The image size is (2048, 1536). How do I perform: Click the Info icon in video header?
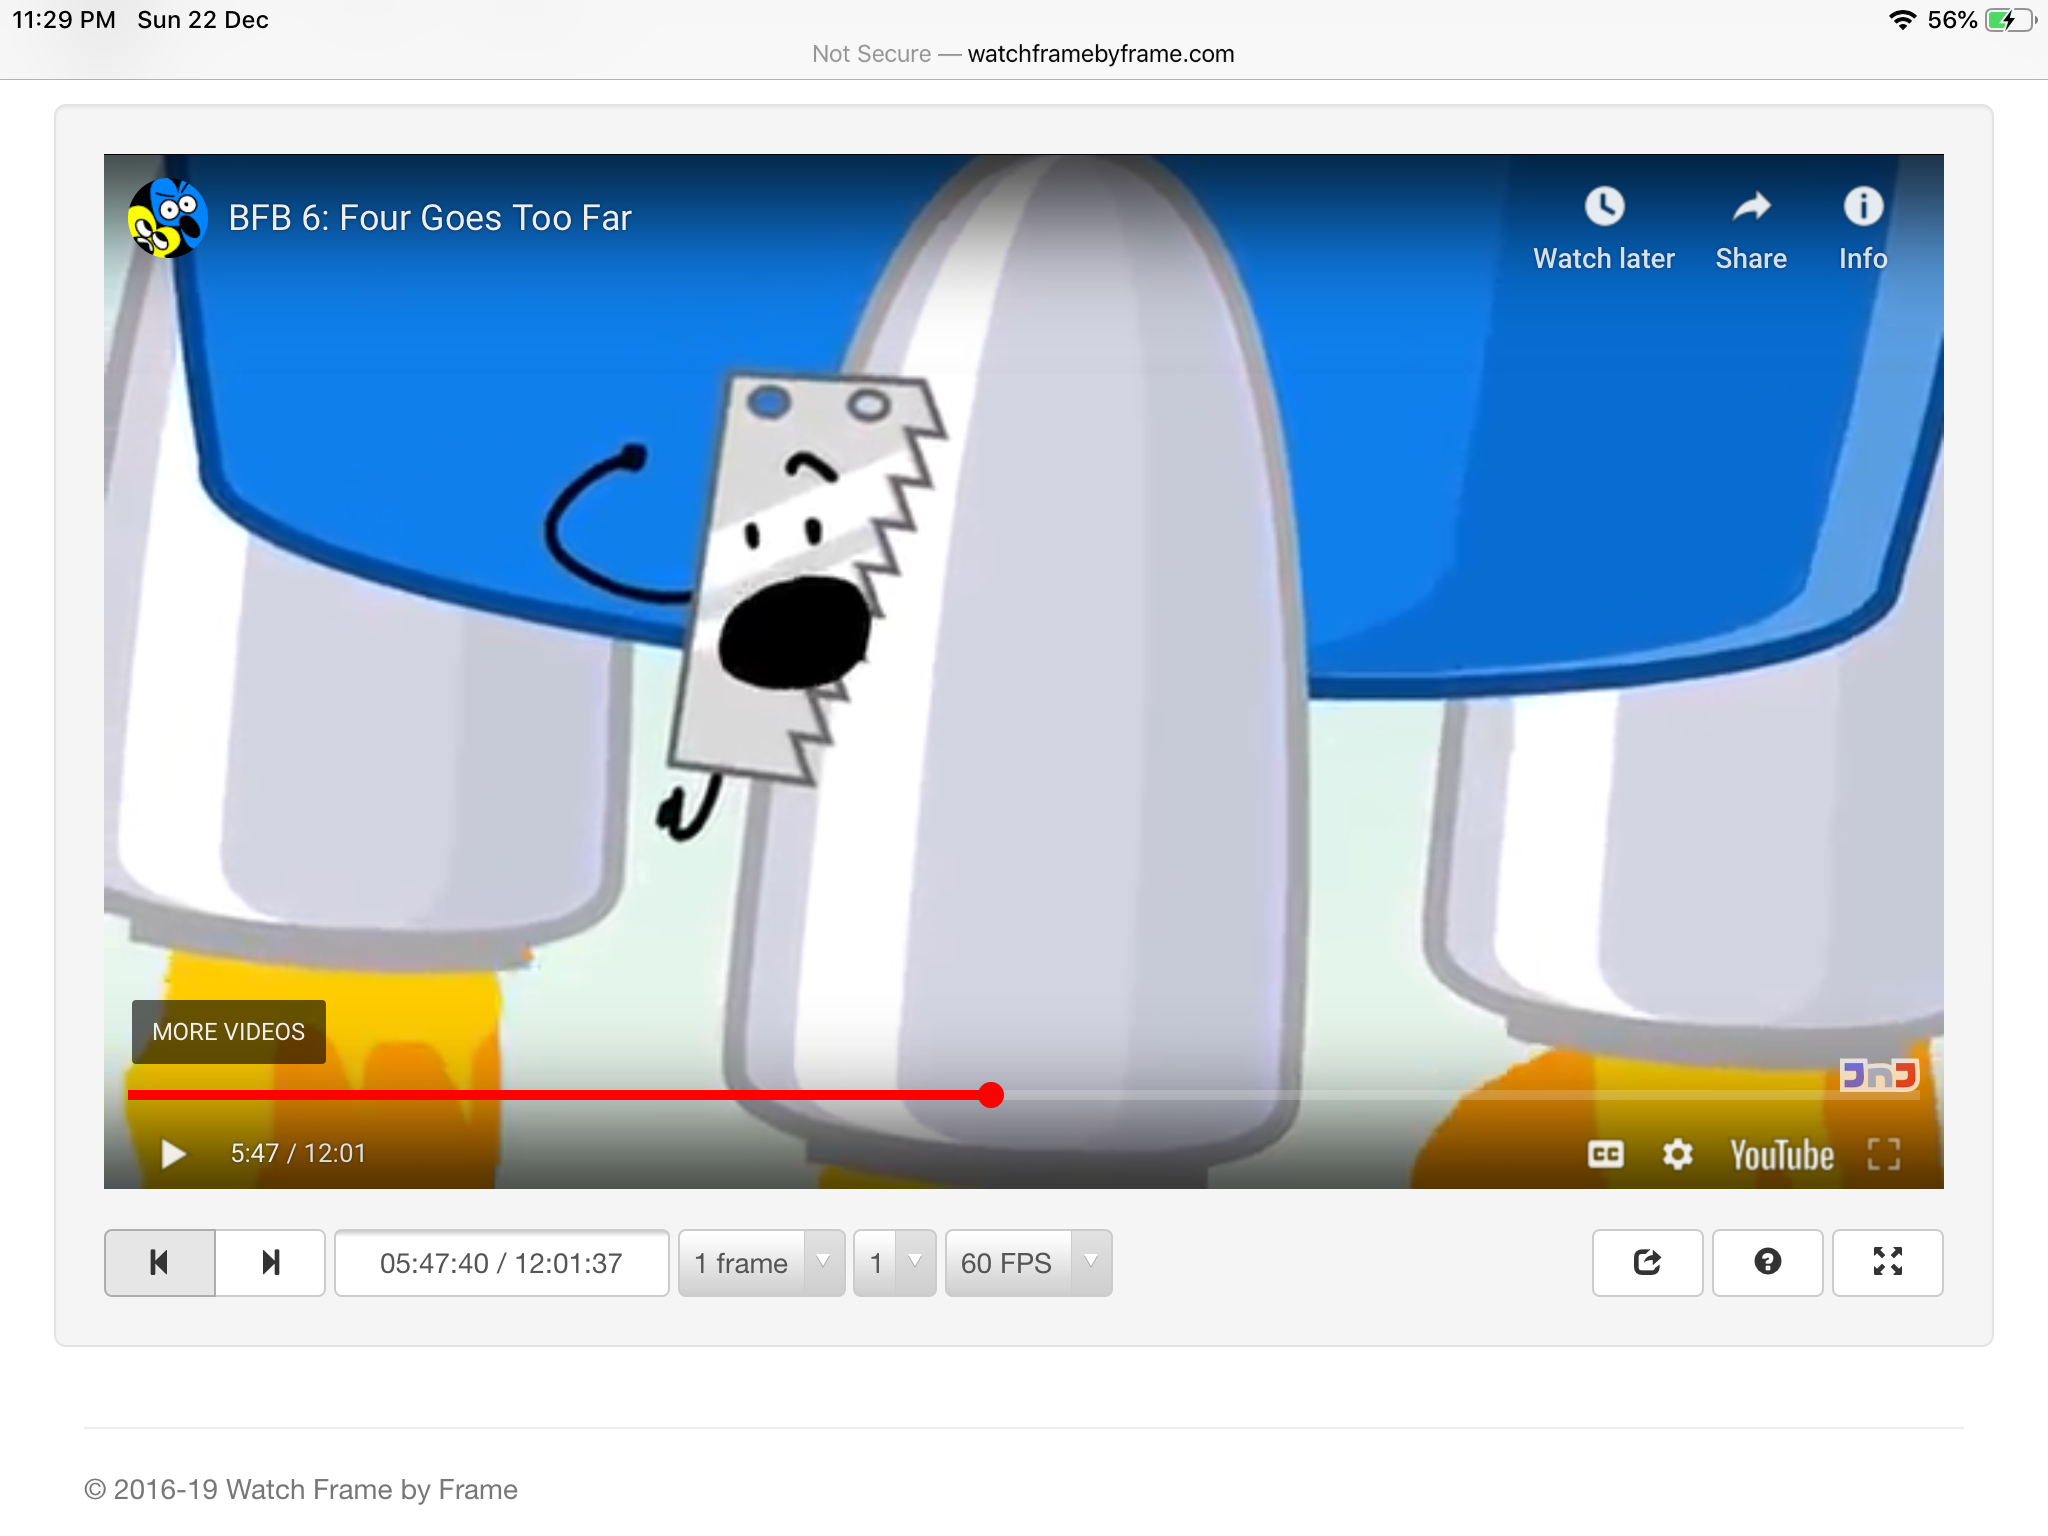(1863, 207)
